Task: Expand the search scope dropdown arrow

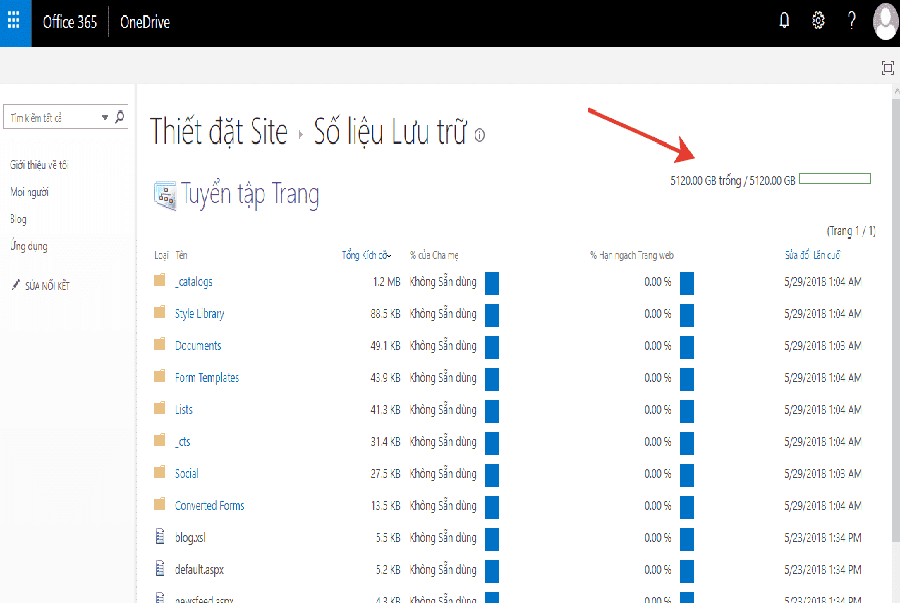Action: 105,118
